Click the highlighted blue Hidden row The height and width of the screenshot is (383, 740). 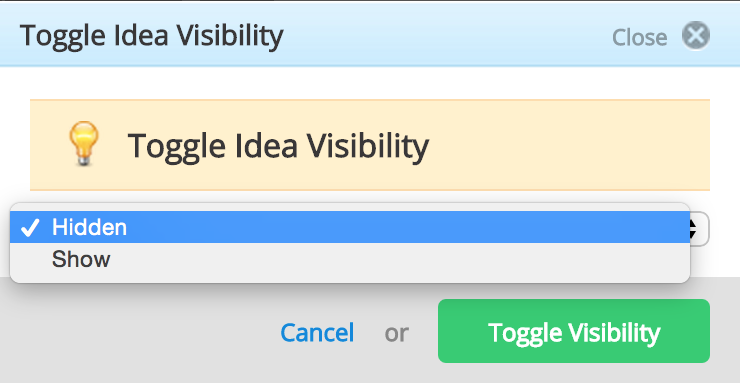click(350, 227)
